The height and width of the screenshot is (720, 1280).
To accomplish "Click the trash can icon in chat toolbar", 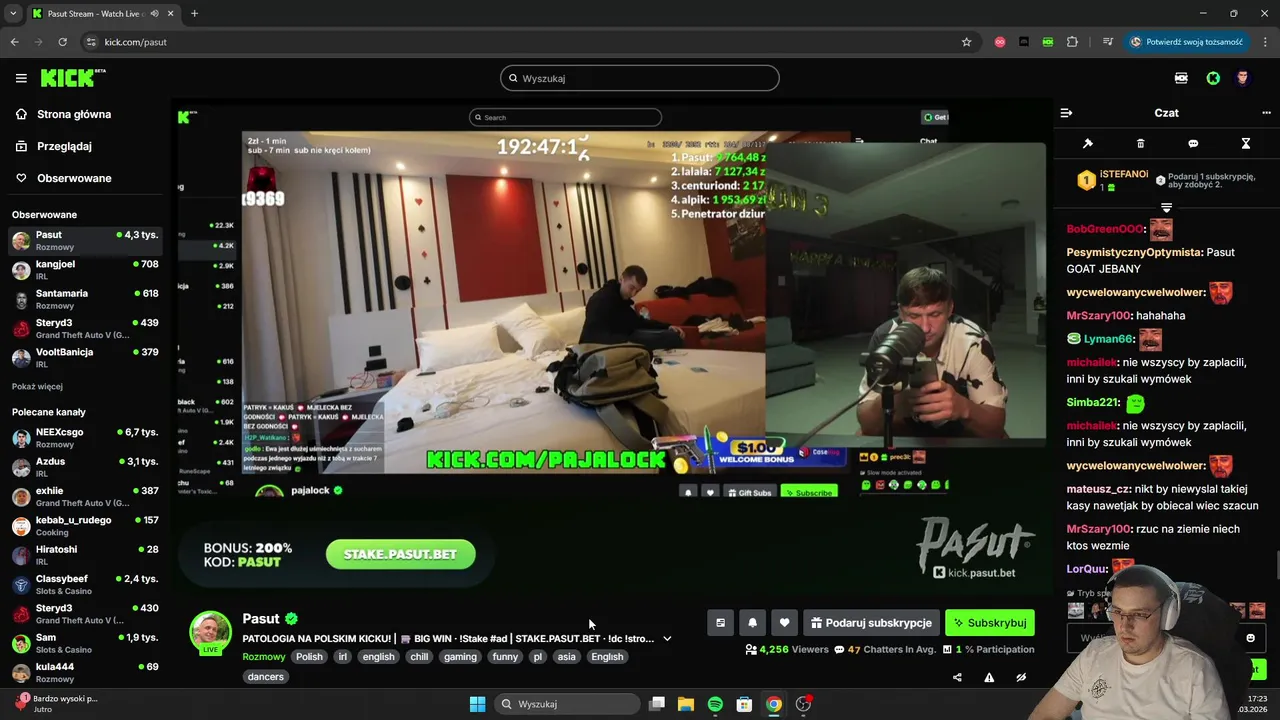I will [x=1141, y=143].
